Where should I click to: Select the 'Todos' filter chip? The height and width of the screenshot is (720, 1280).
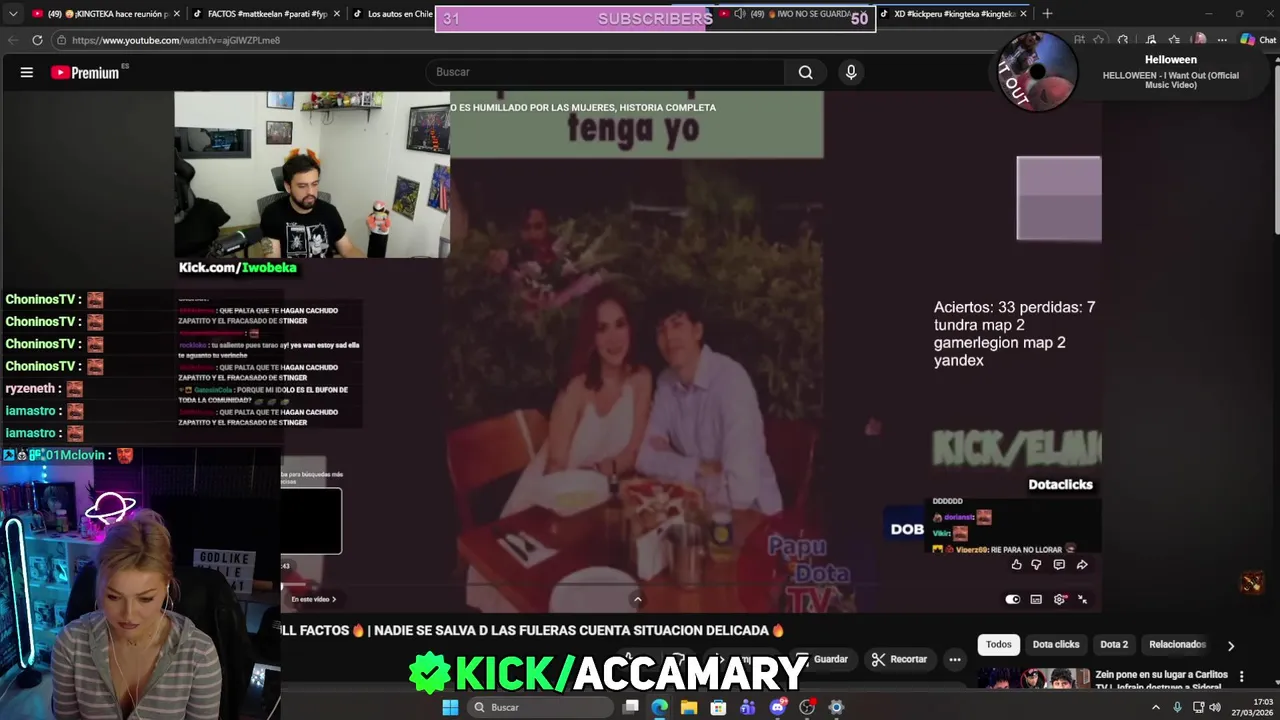point(999,645)
